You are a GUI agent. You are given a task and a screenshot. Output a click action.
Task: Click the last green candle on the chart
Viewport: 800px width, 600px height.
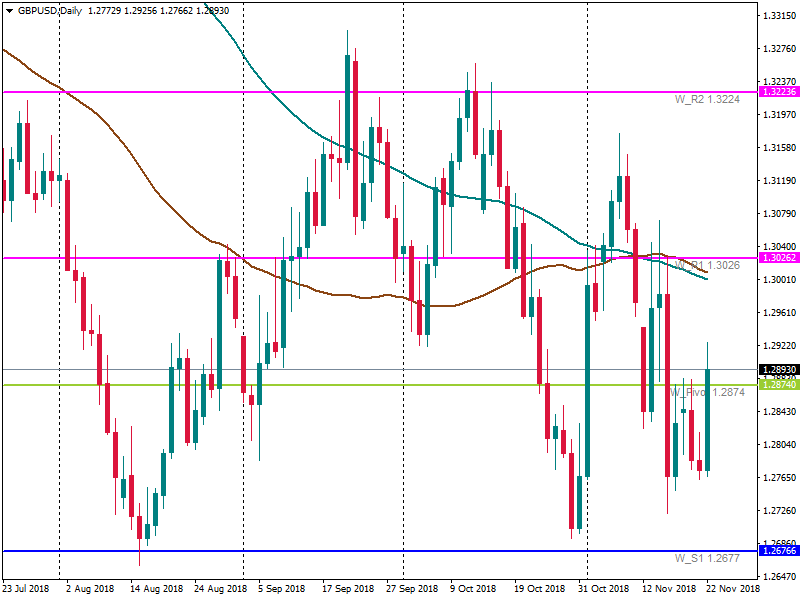pyautogui.click(x=707, y=420)
